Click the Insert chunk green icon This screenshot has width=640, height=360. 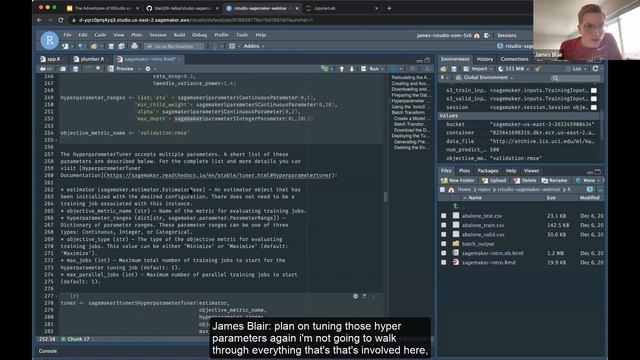[324, 69]
